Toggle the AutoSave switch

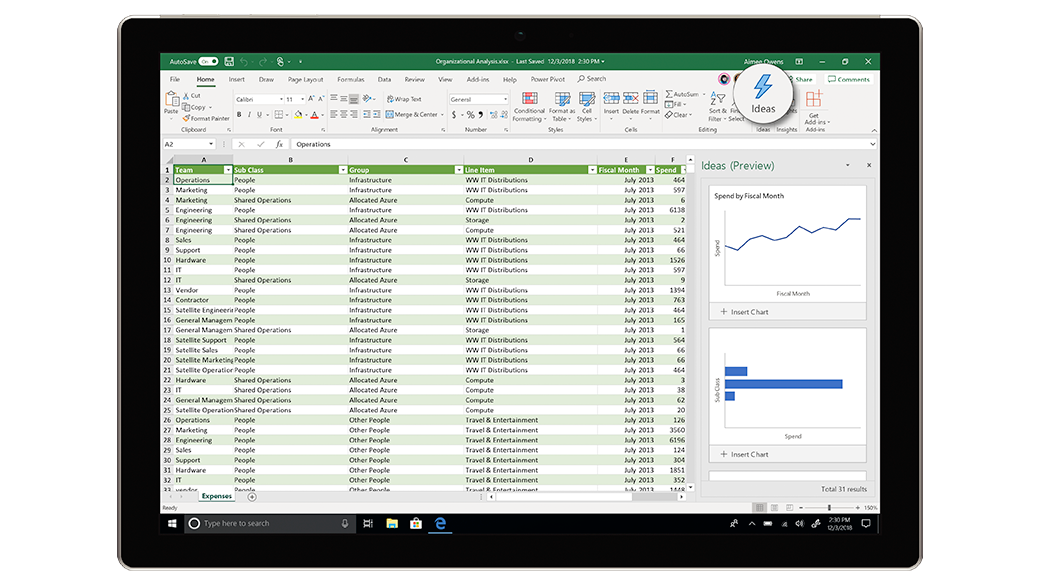[208, 62]
